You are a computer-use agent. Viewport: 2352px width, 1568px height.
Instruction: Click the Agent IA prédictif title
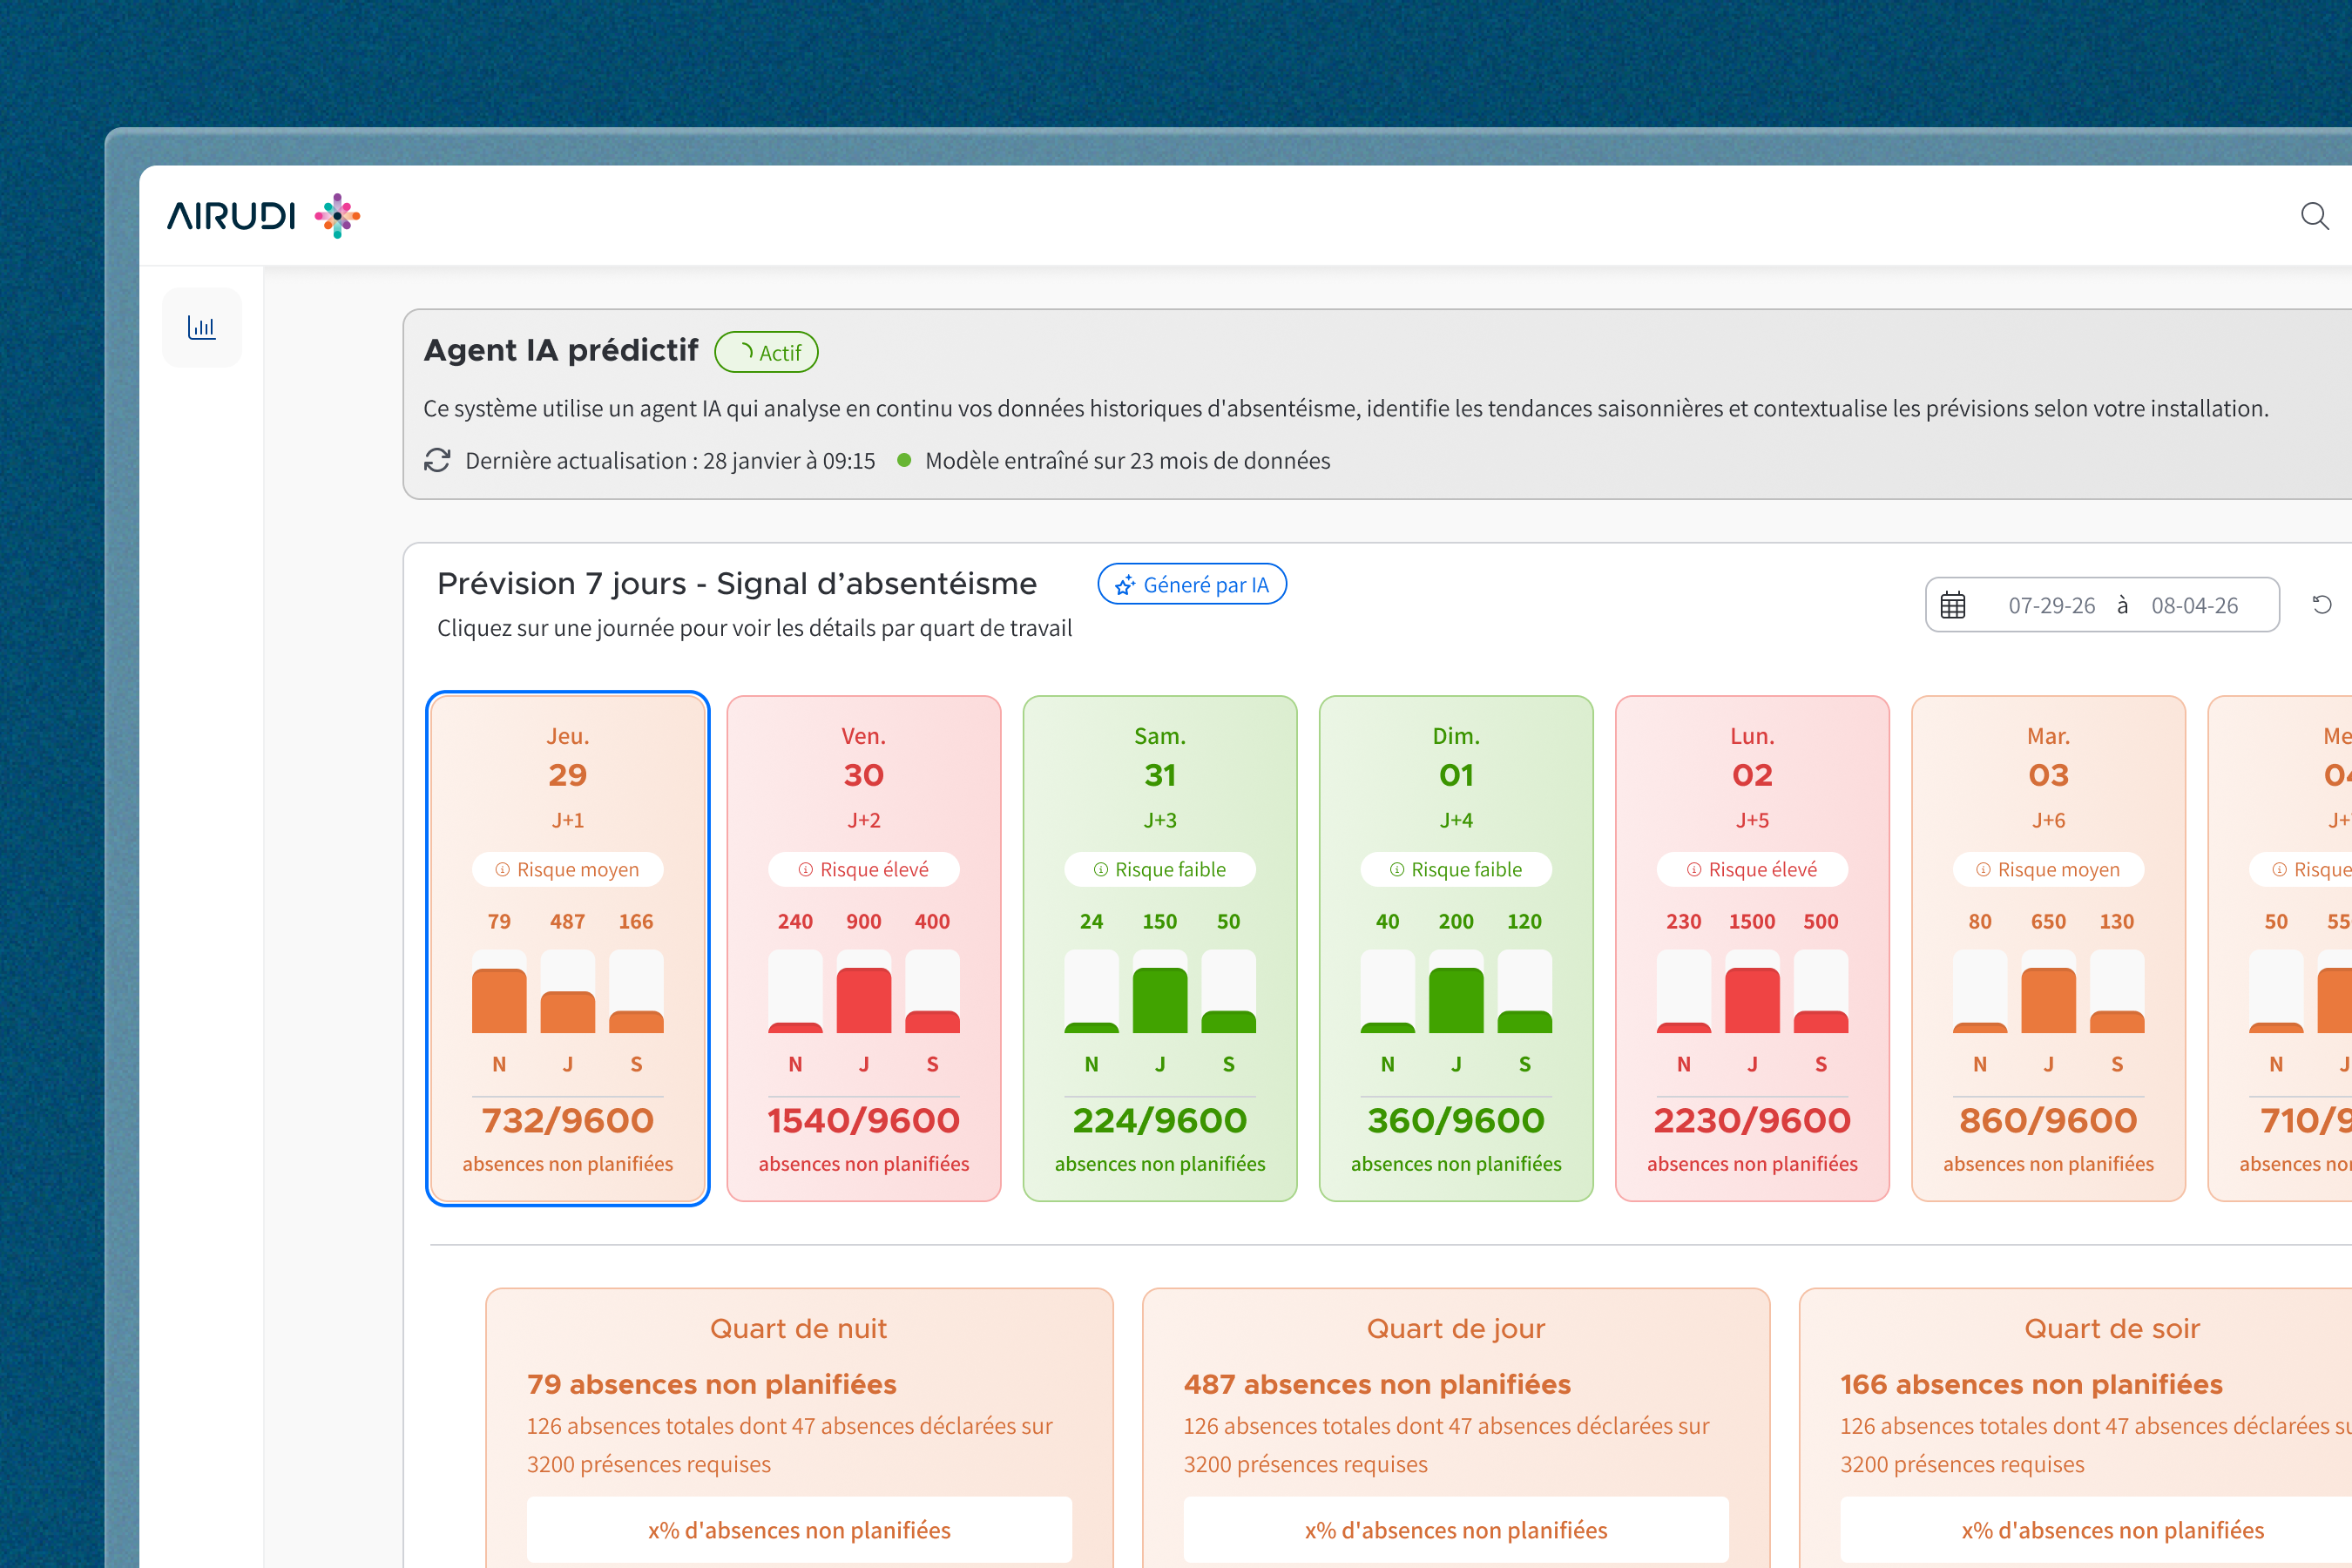[561, 350]
